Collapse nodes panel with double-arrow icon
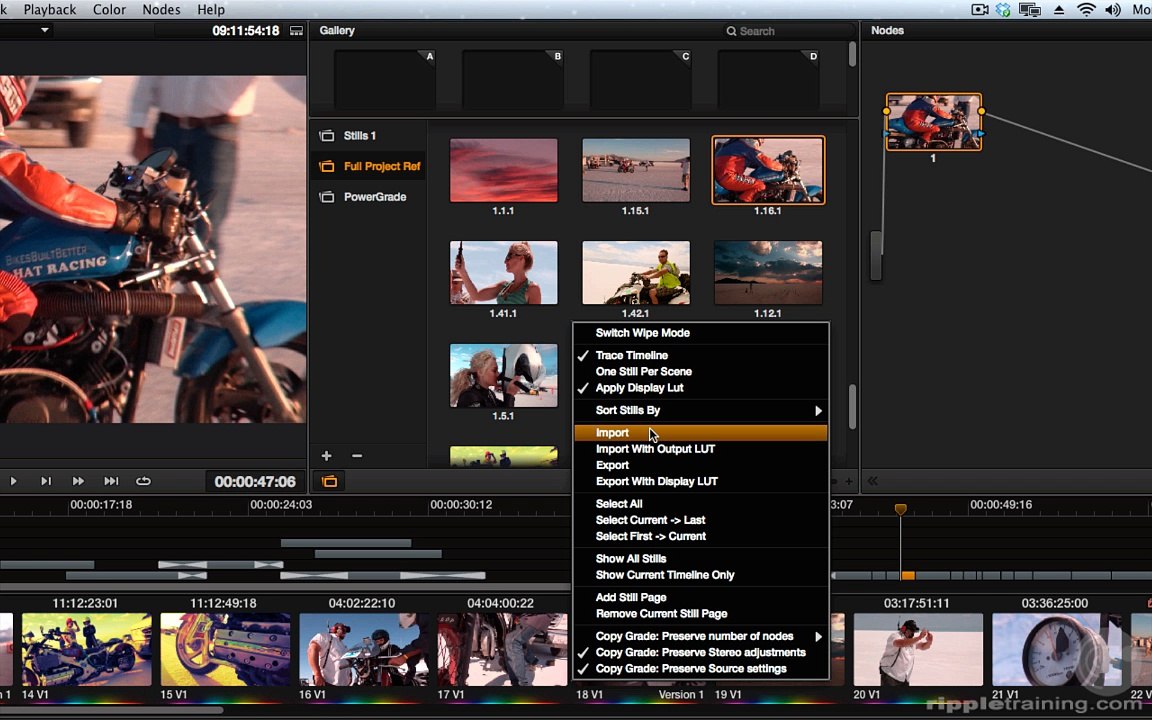This screenshot has width=1152, height=720. click(873, 481)
